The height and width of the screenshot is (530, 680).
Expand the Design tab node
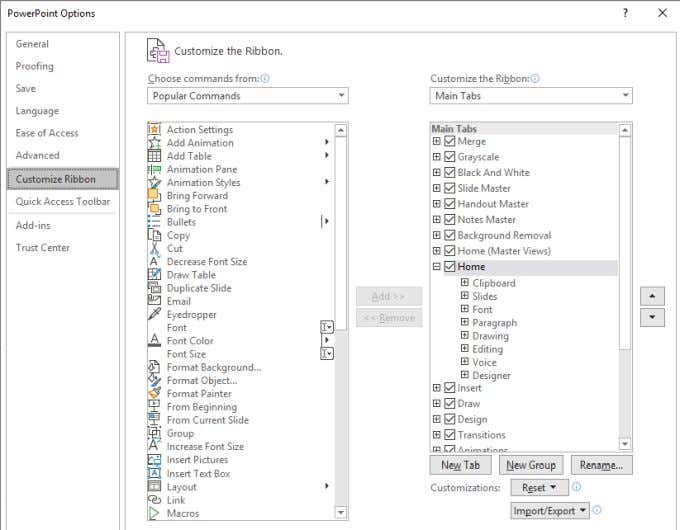tap(437, 419)
